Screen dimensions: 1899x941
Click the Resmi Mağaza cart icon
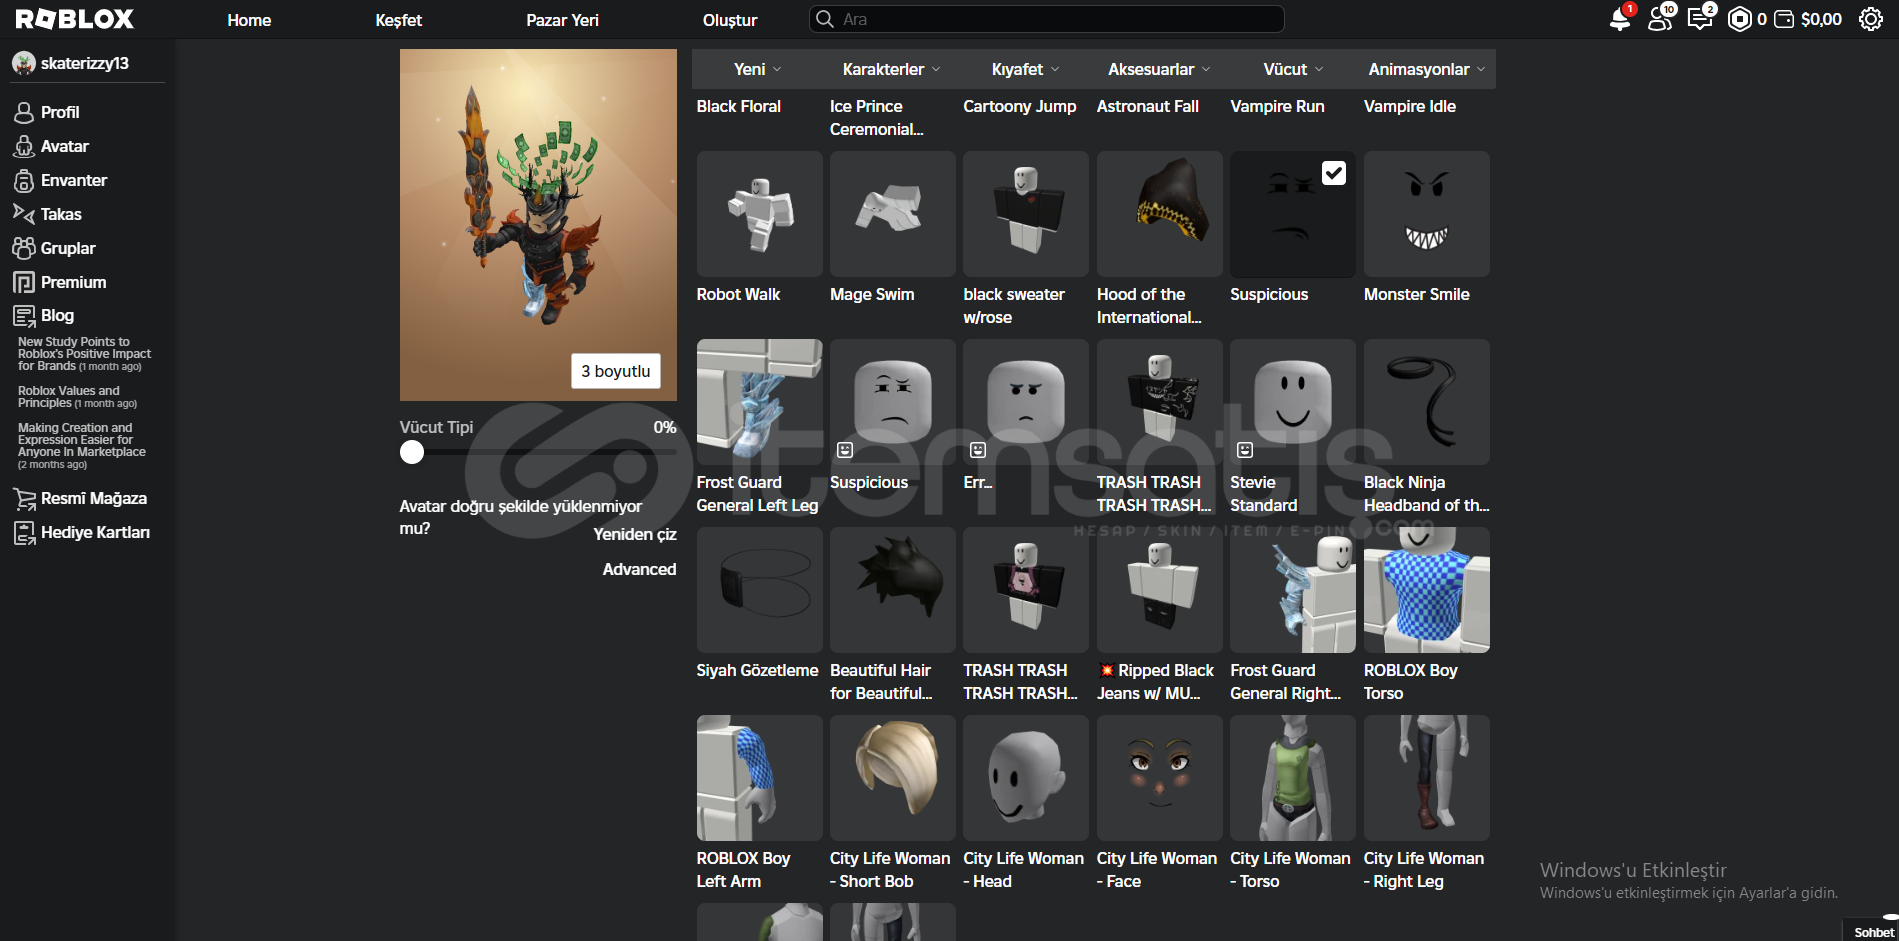click(24, 498)
